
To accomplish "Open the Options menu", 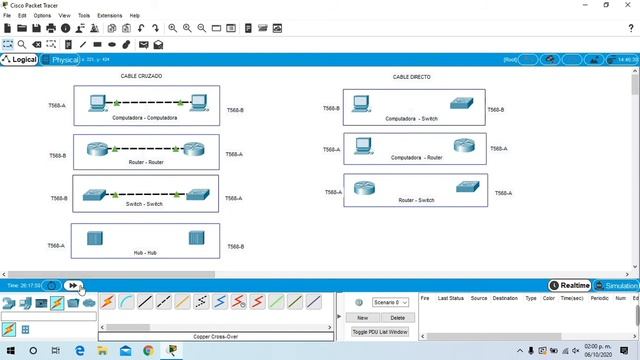I will tap(42, 16).
